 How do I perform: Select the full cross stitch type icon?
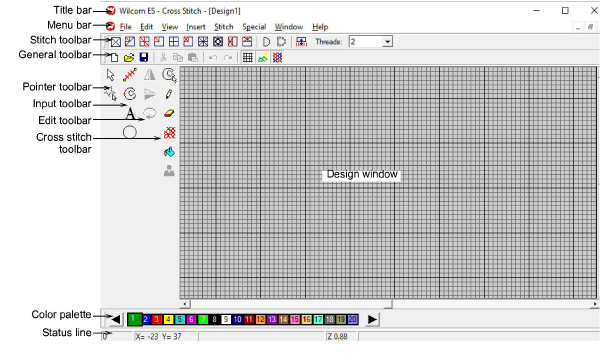tap(116, 42)
